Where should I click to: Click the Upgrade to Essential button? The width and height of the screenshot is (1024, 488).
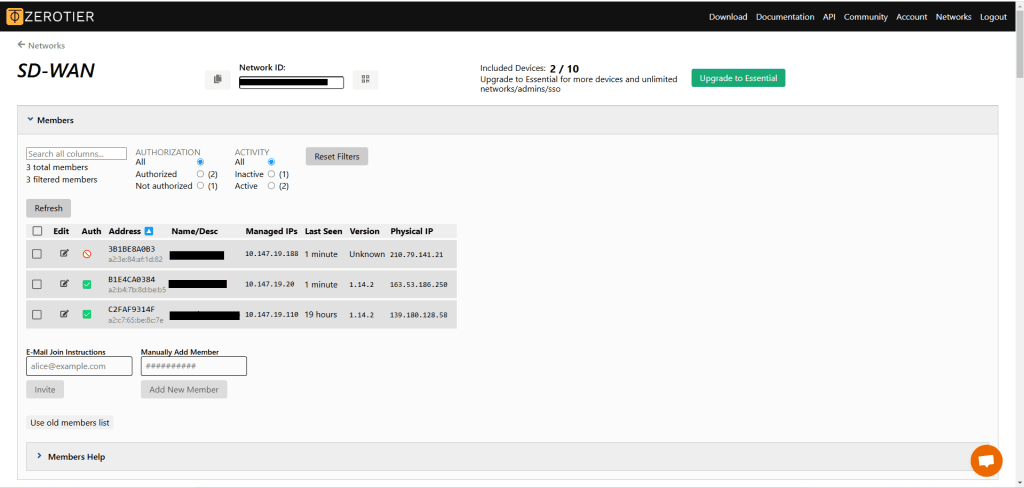pos(738,78)
